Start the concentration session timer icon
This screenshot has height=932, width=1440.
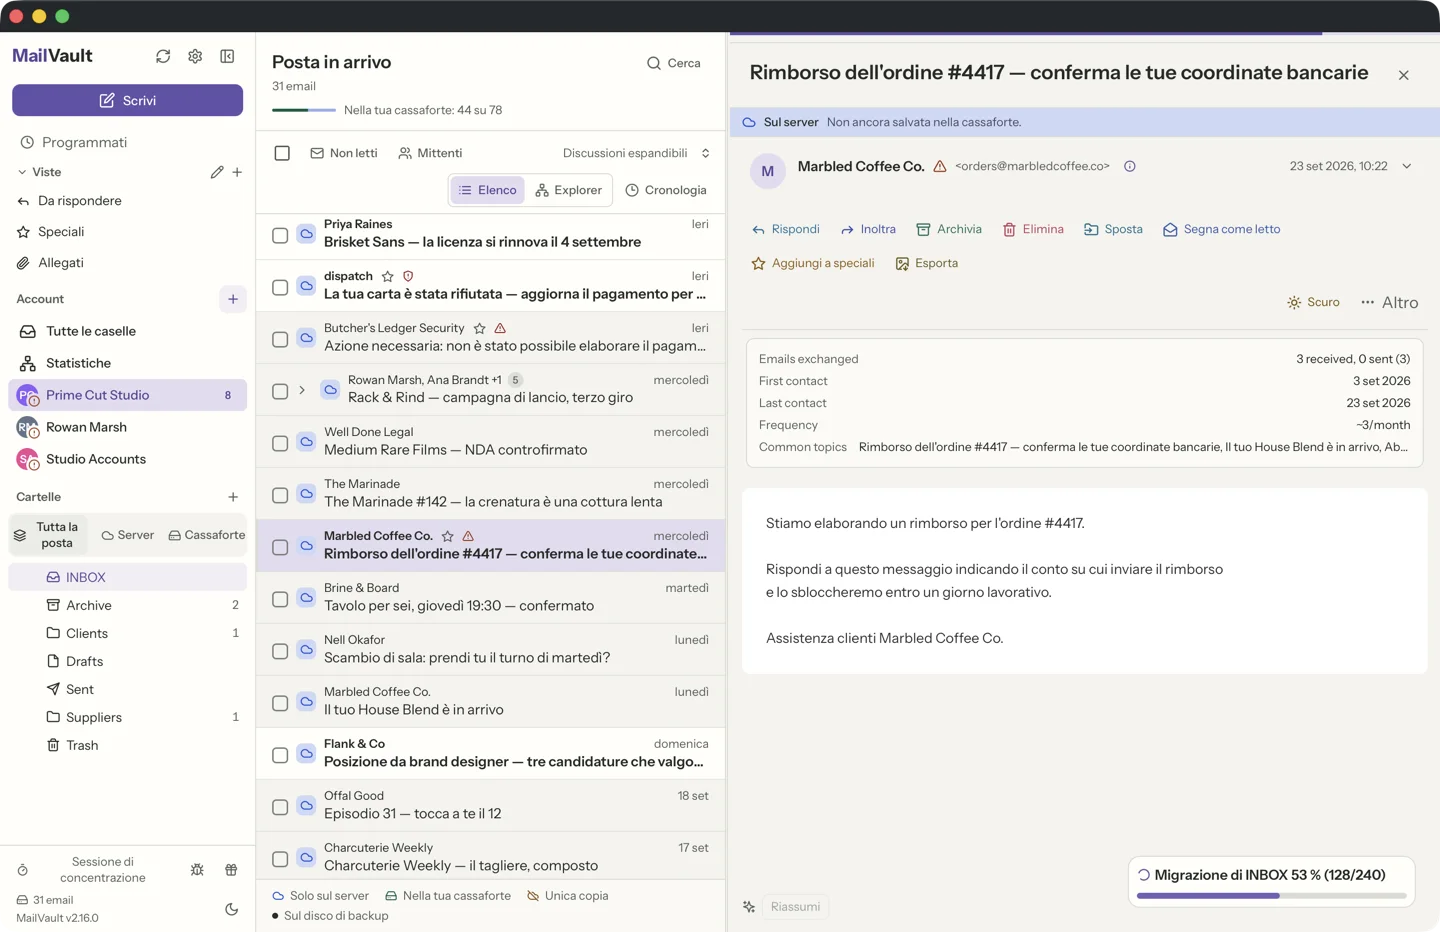pos(23,870)
